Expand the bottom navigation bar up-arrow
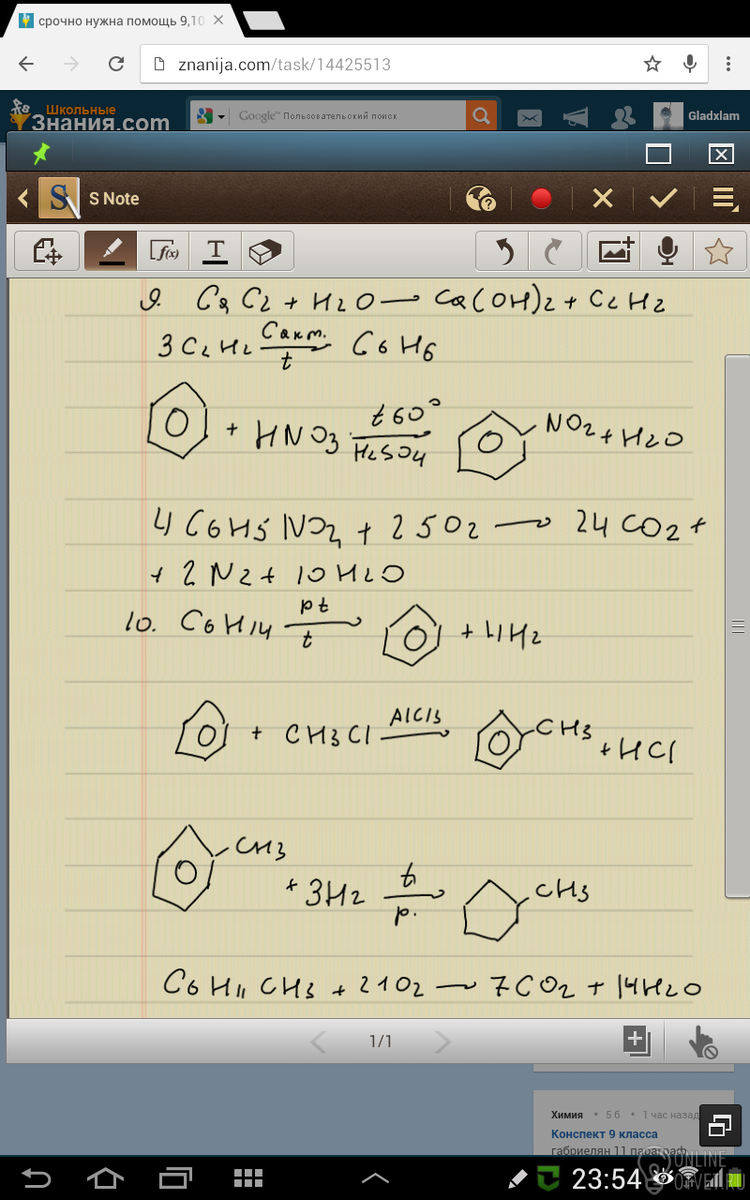 tap(374, 1178)
